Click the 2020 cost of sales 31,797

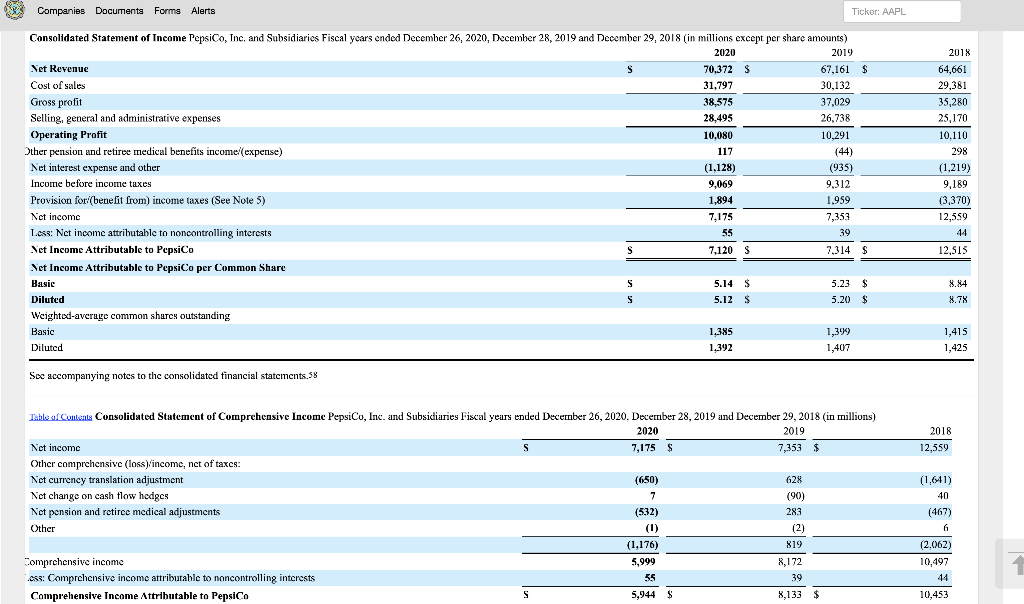pyautogui.click(x=718, y=86)
